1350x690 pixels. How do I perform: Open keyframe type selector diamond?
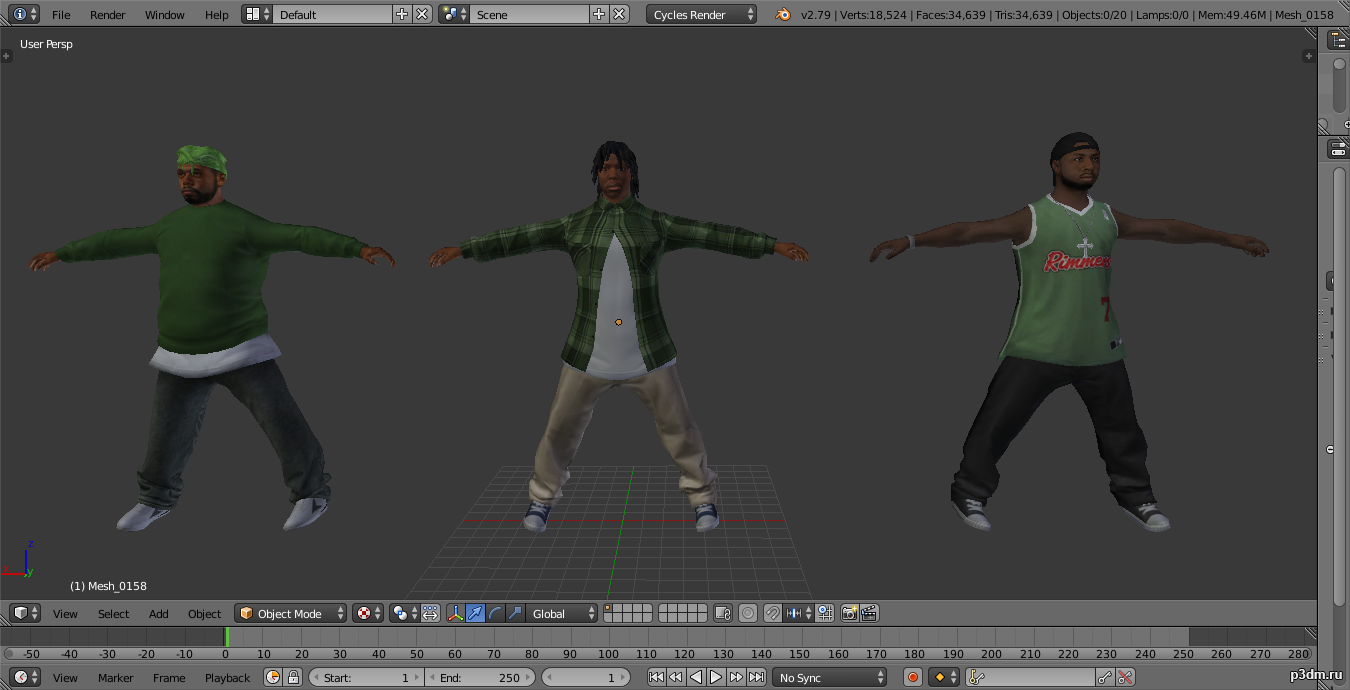tap(943, 677)
